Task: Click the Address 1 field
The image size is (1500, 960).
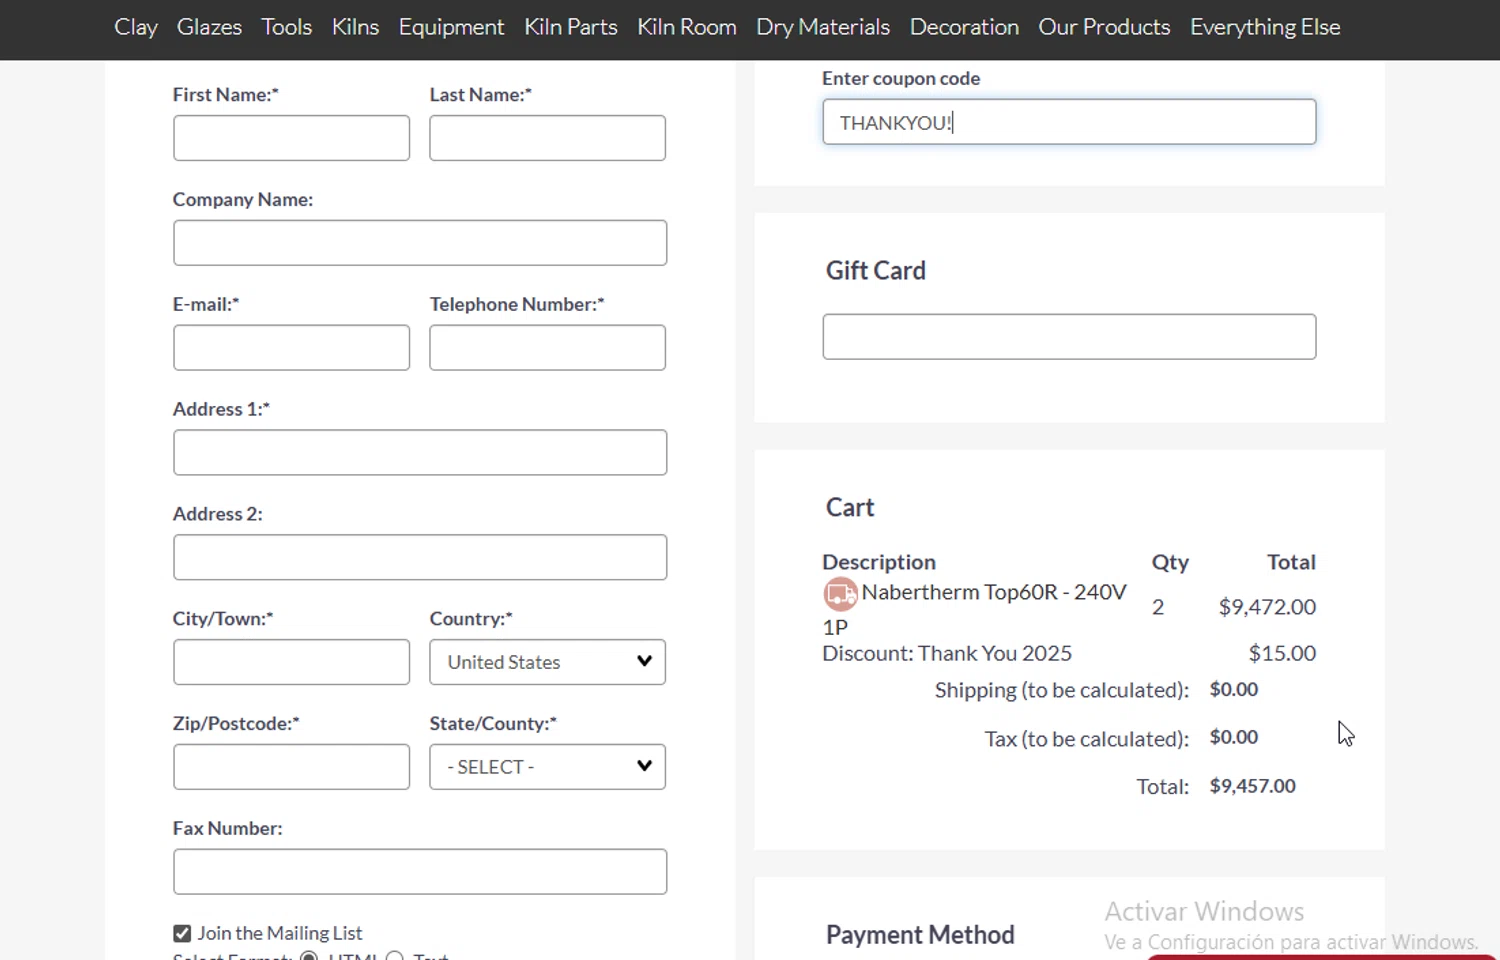Action: click(420, 453)
